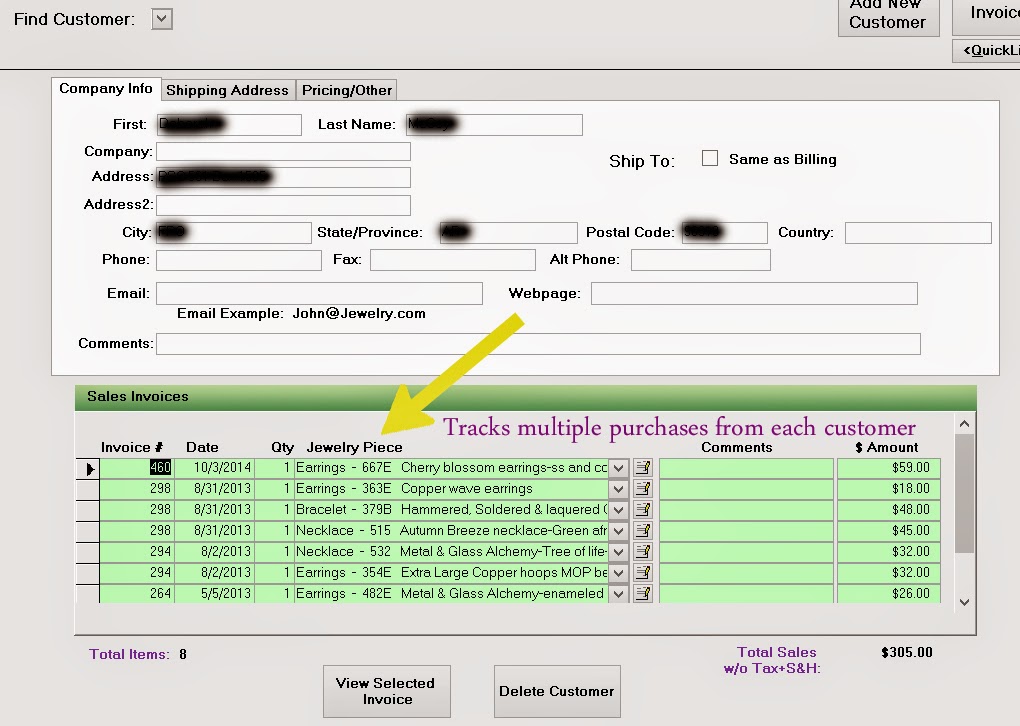
Task: Select invoice number 264 cell
Action: point(137,593)
